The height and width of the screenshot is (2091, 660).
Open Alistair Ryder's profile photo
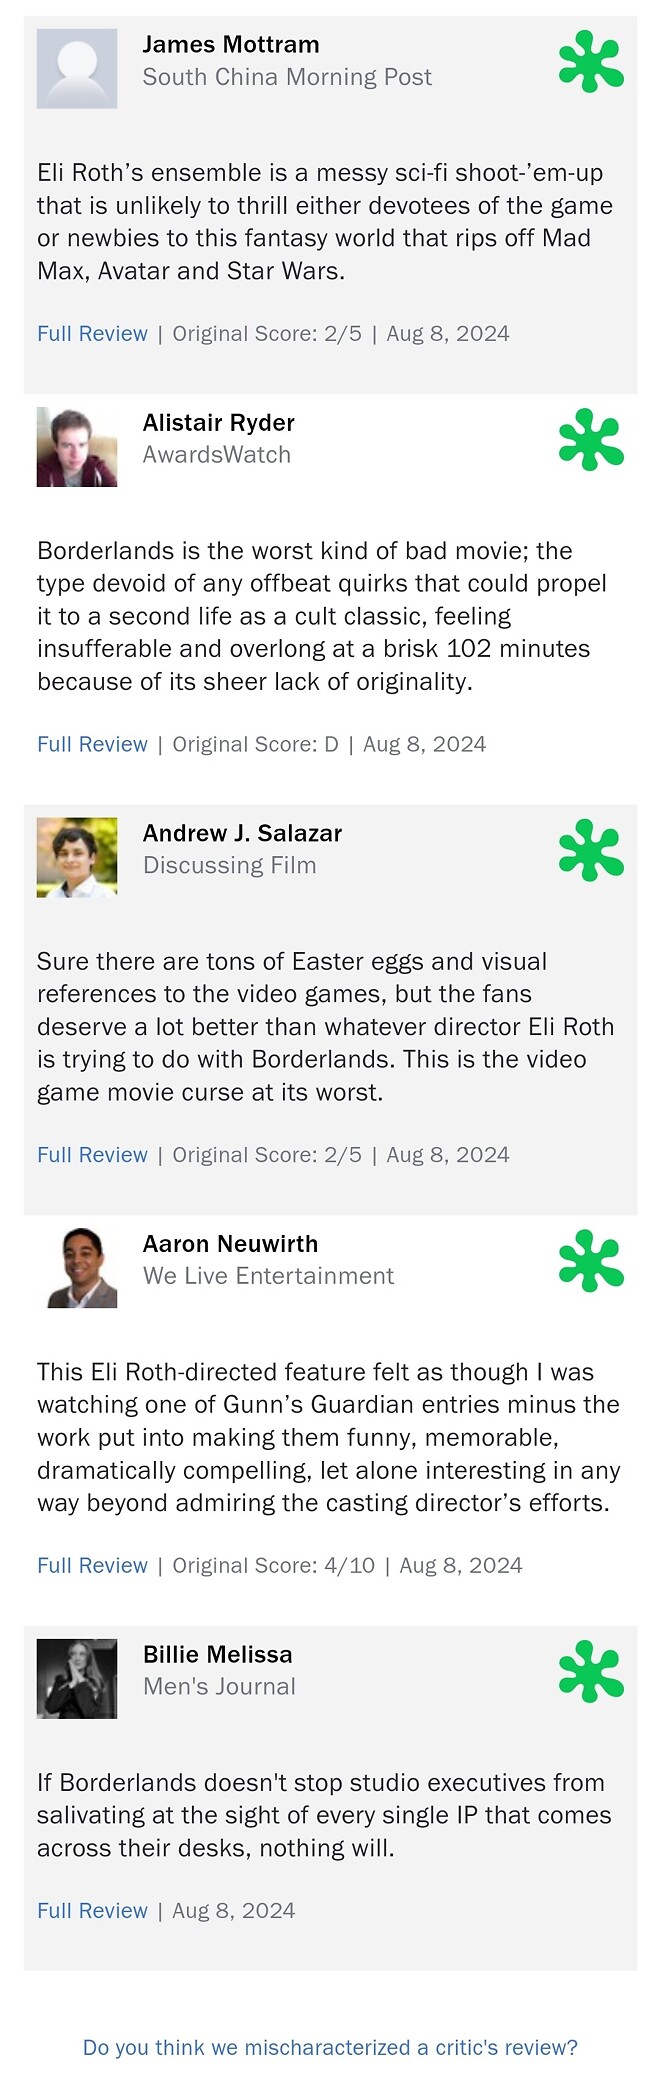click(77, 447)
